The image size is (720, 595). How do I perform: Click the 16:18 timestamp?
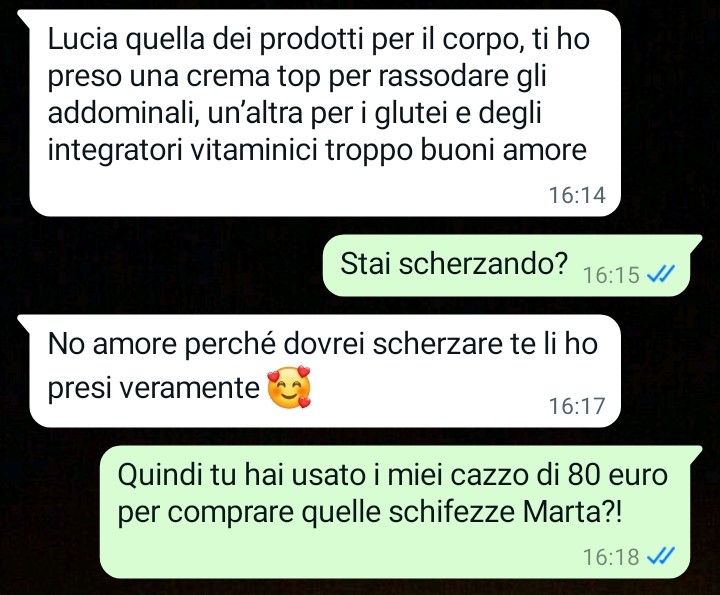point(611,557)
